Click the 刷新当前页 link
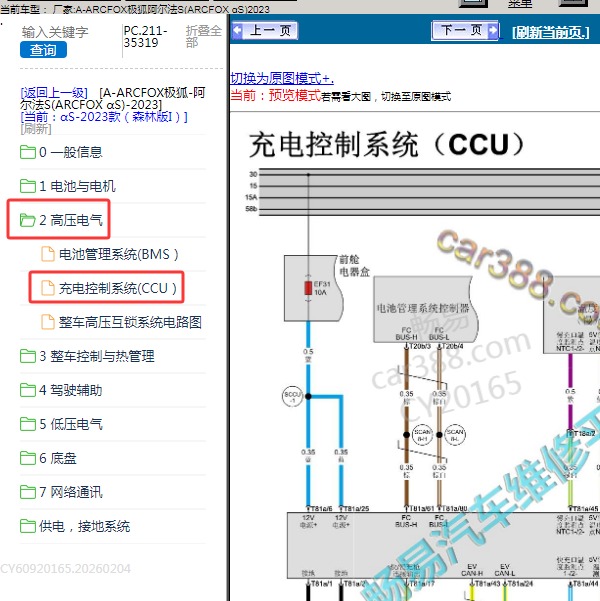Screen dimensions: 600x601 coord(550,33)
